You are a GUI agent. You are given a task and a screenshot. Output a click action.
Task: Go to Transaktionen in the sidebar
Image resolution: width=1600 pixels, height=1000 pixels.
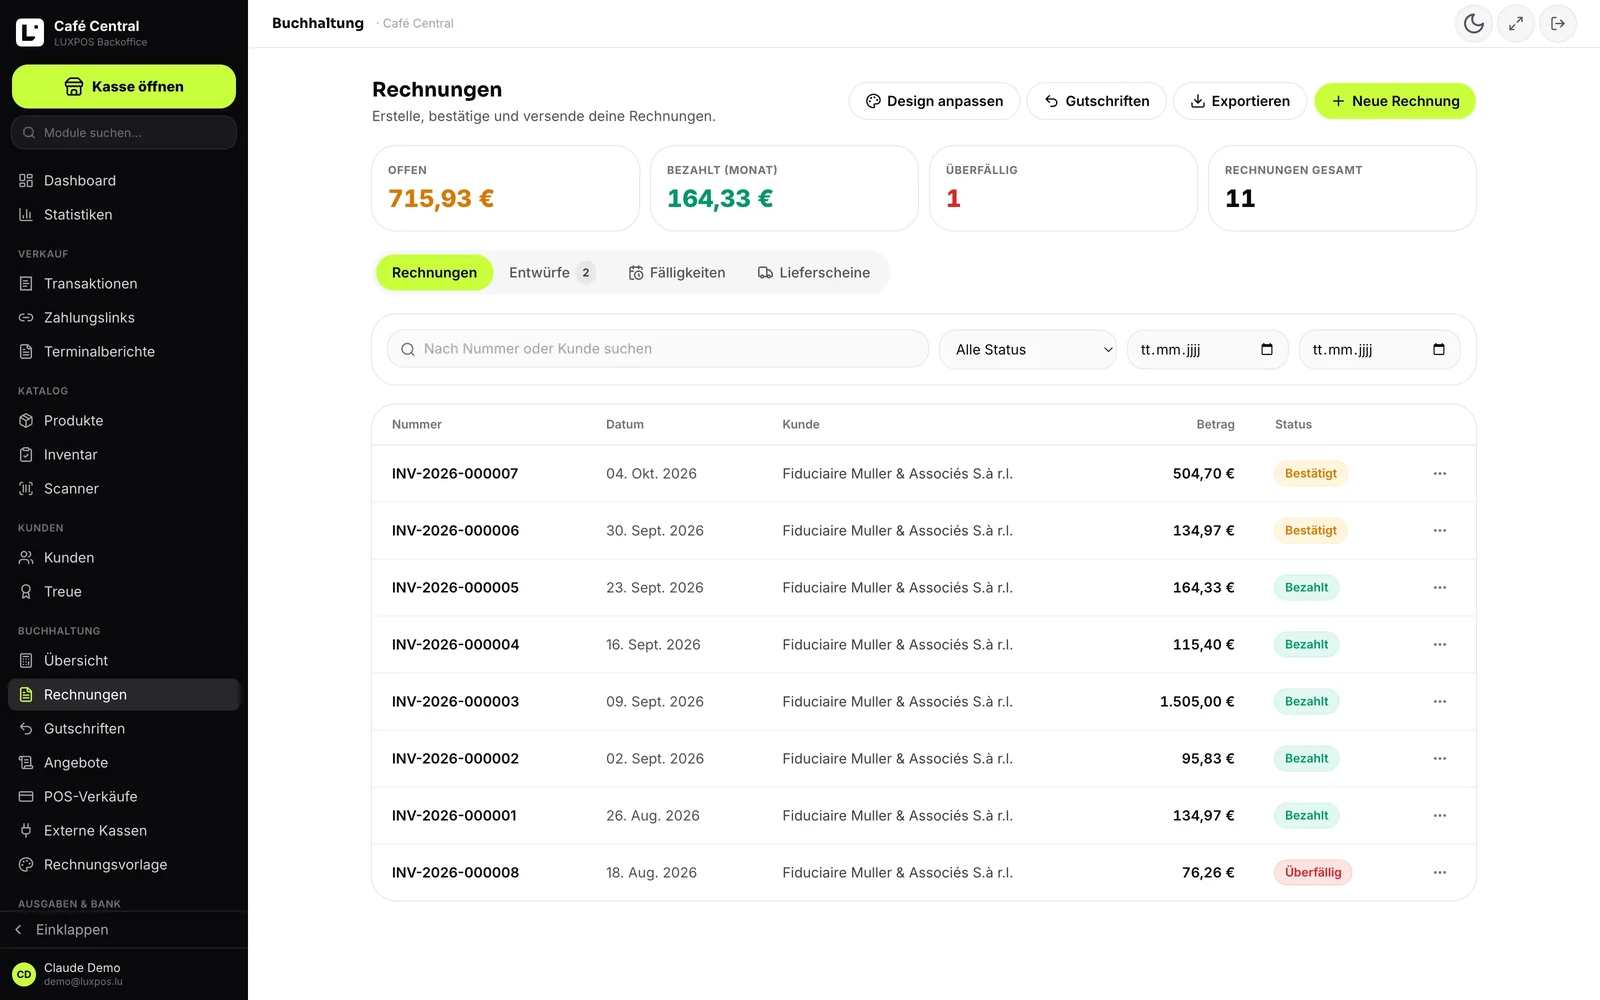pyautogui.click(x=124, y=284)
